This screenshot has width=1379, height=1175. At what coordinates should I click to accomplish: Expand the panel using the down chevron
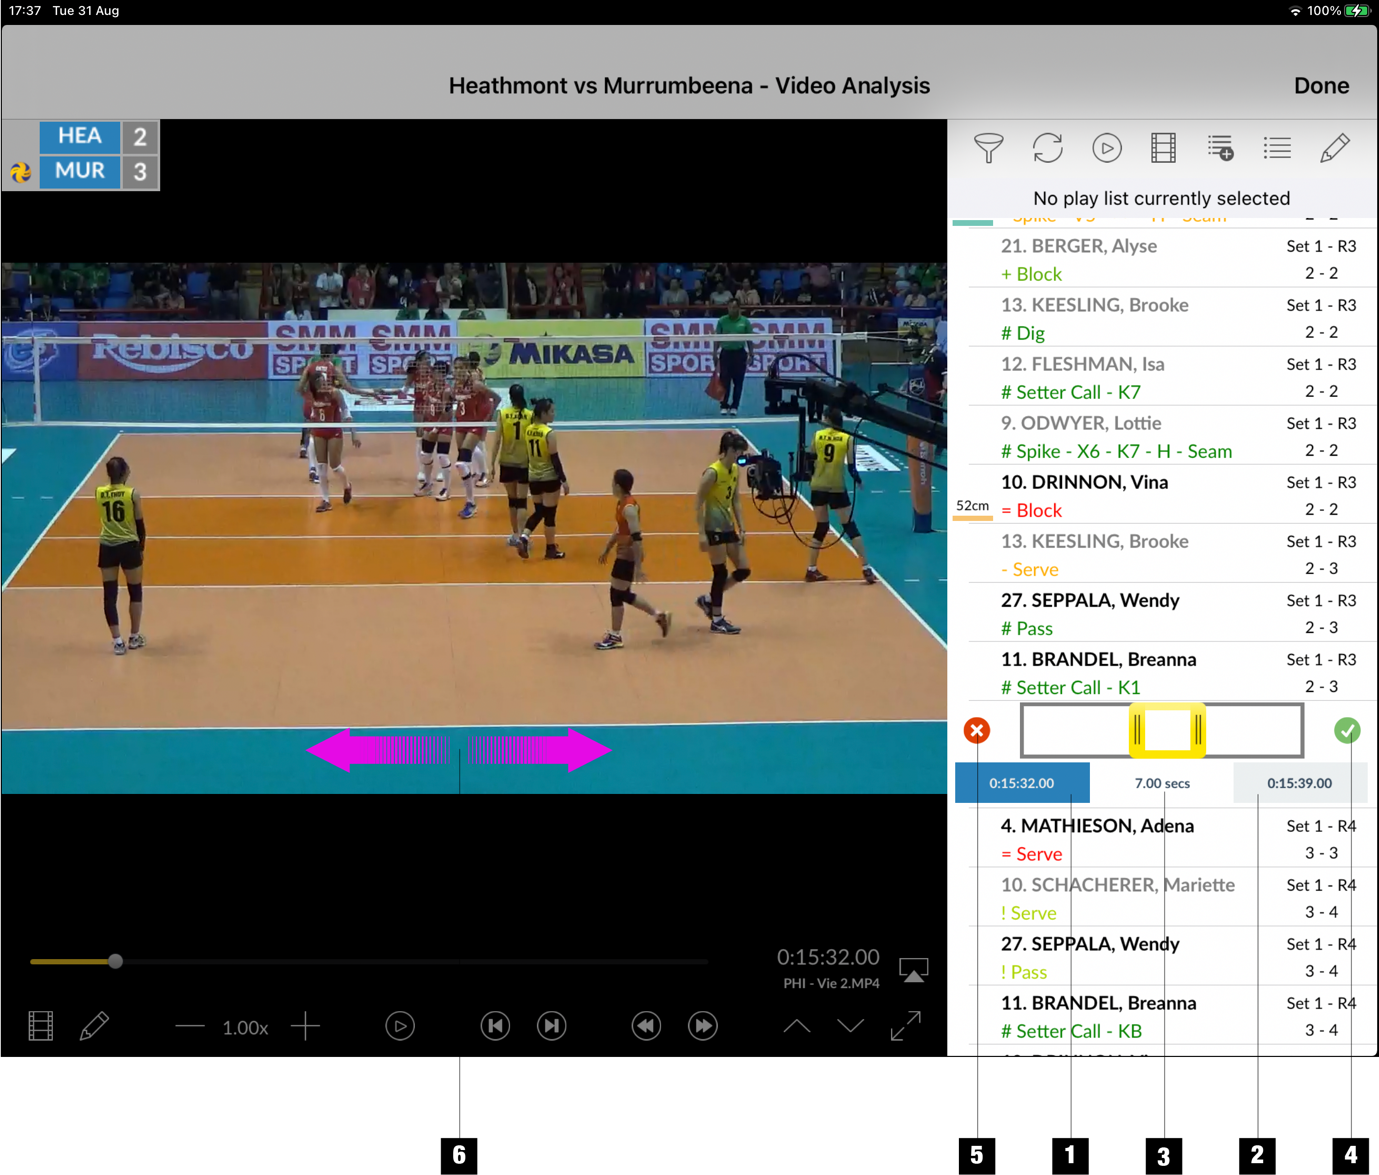pos(850,1025)
